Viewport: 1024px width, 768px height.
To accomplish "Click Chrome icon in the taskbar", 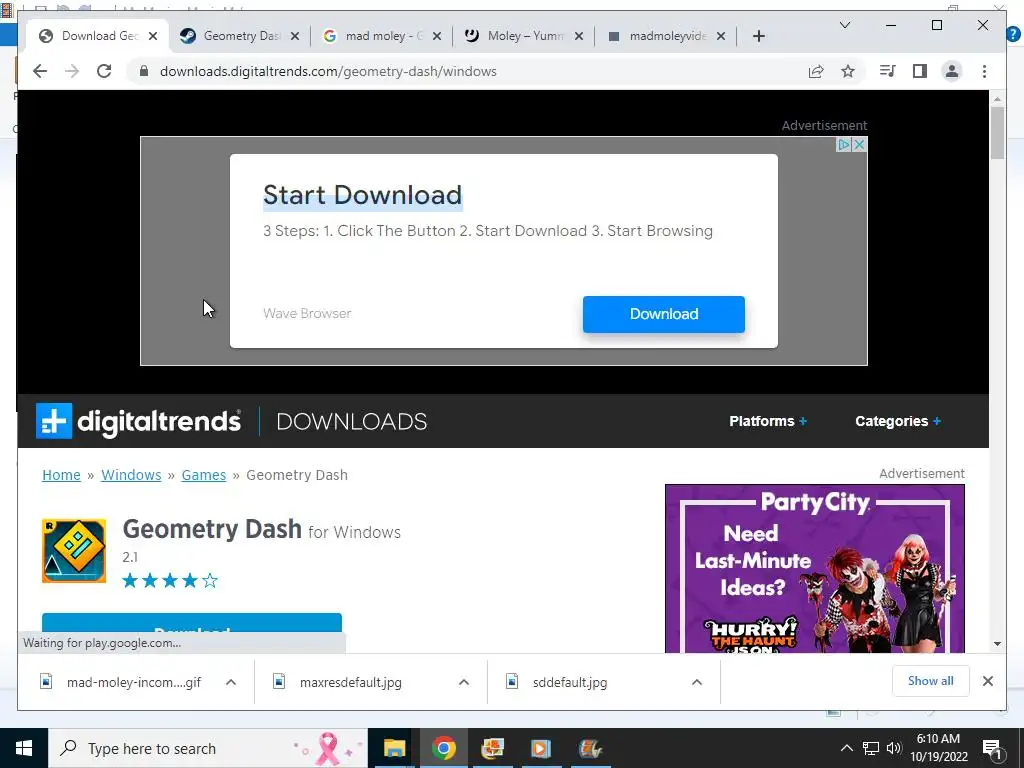I will (443, 748).
